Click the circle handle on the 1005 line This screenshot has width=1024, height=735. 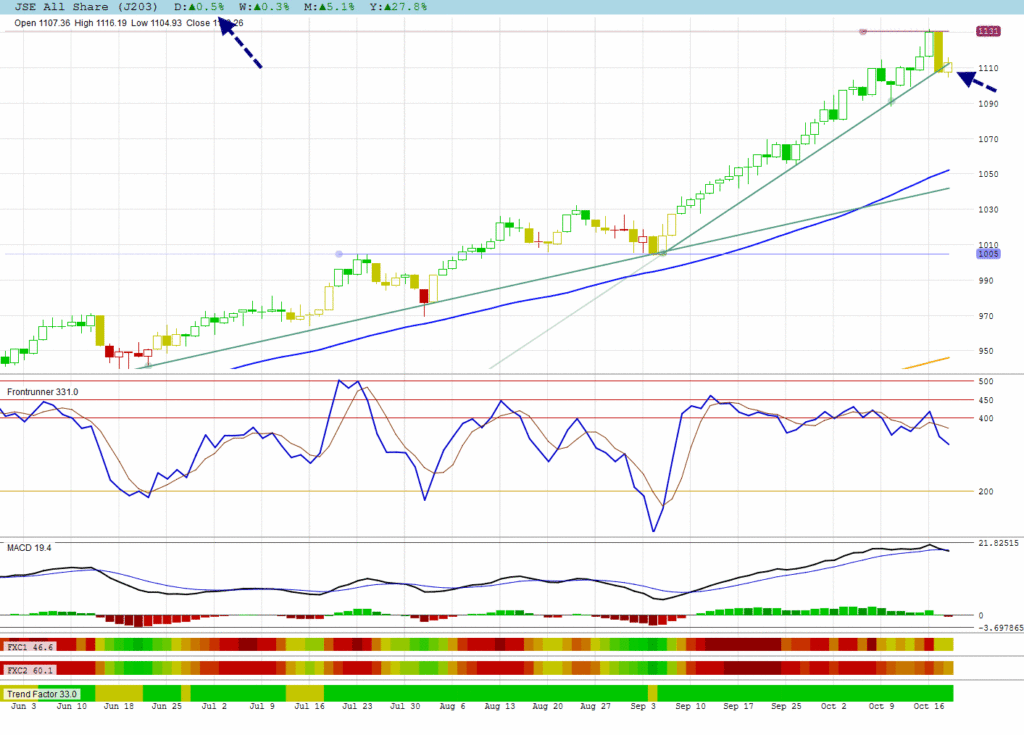339,254
